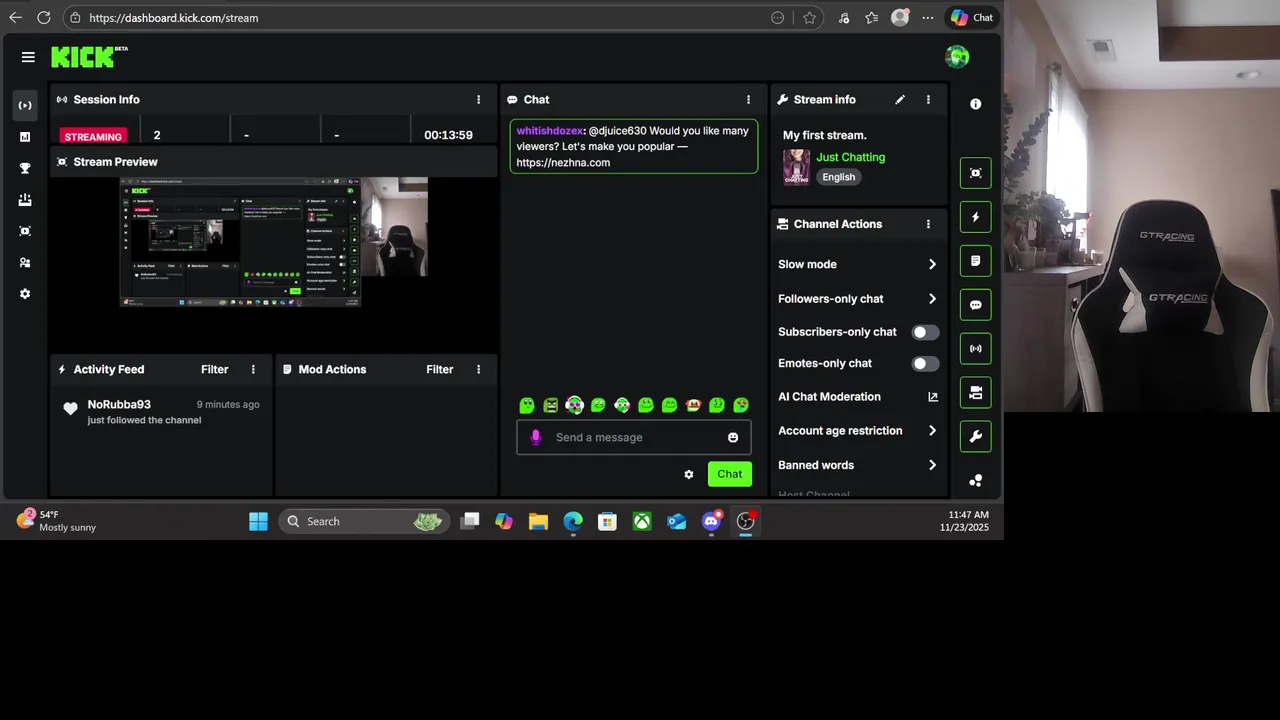1280x720 pixels.
Task: Toggle the lightning activity feed button on right rail
Action: 976,217
